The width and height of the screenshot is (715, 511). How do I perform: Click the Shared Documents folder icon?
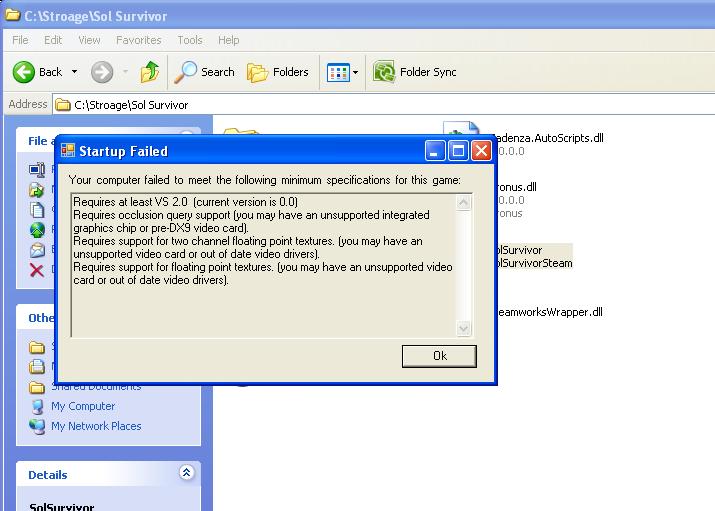(37, 387)
